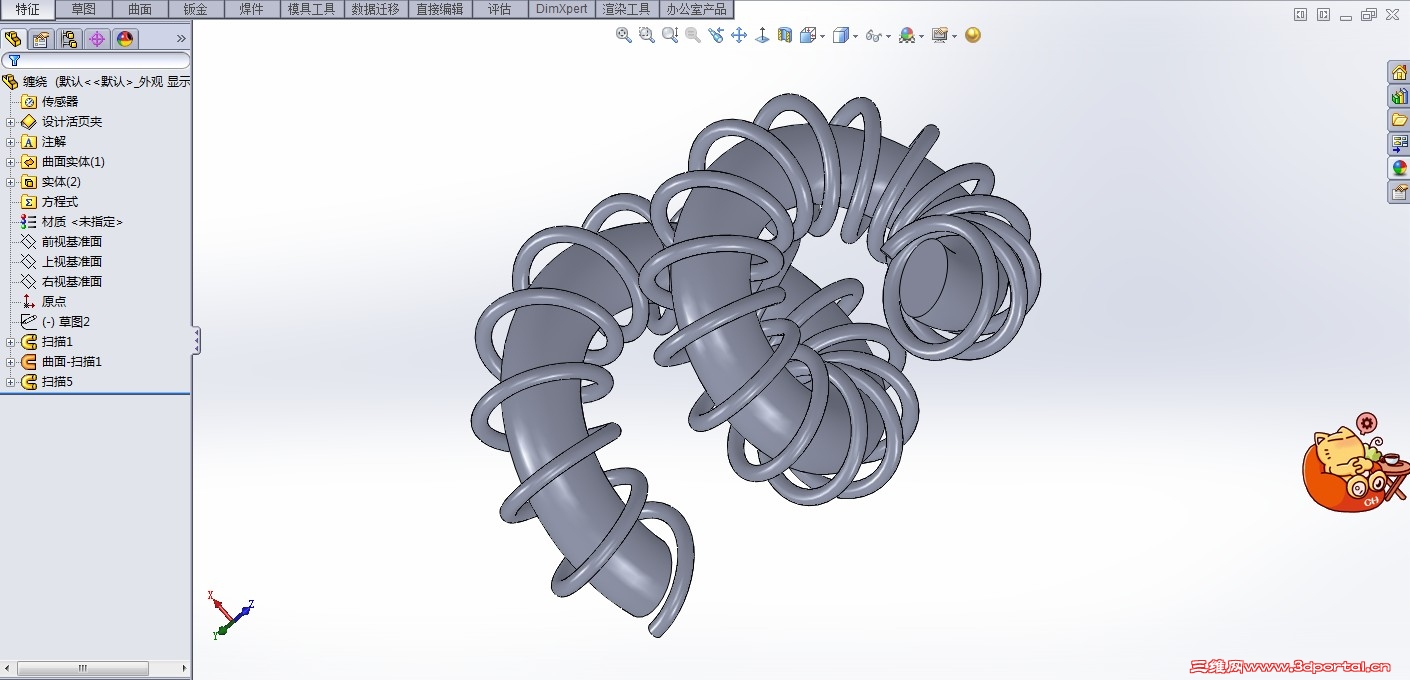Open the Hide/Show Items dropdown arrow
Screen dimensions: 1410x680
[x=888, y=36]
